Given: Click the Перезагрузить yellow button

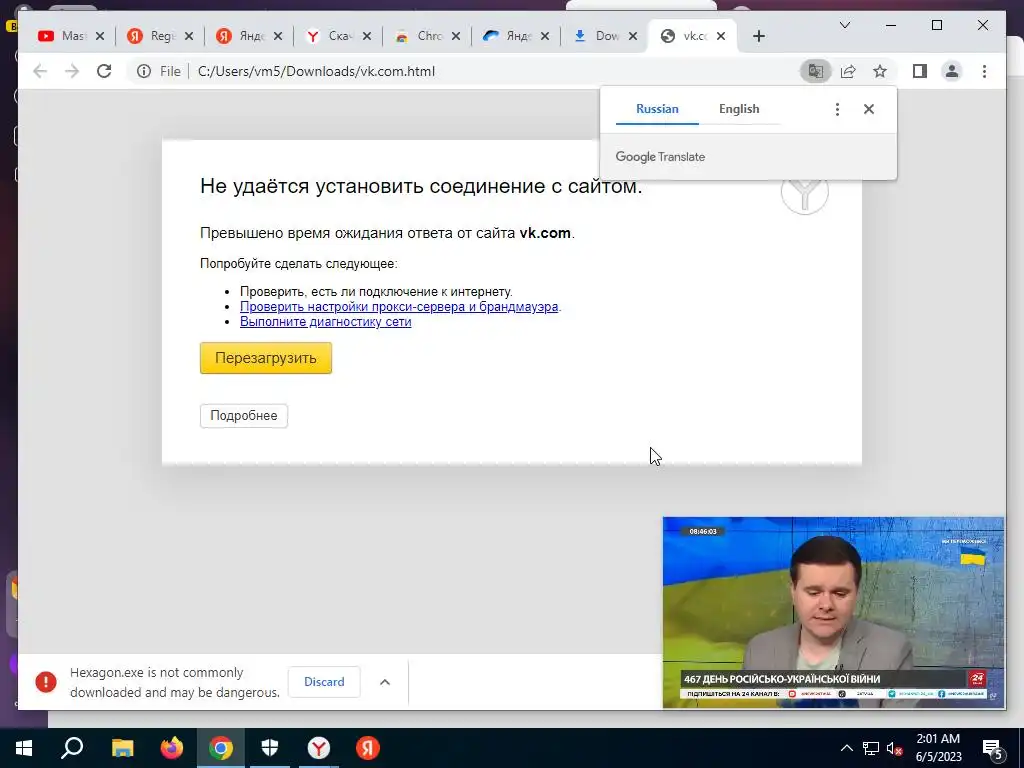Looking at the screenshot, I should [x=266, y=358].
